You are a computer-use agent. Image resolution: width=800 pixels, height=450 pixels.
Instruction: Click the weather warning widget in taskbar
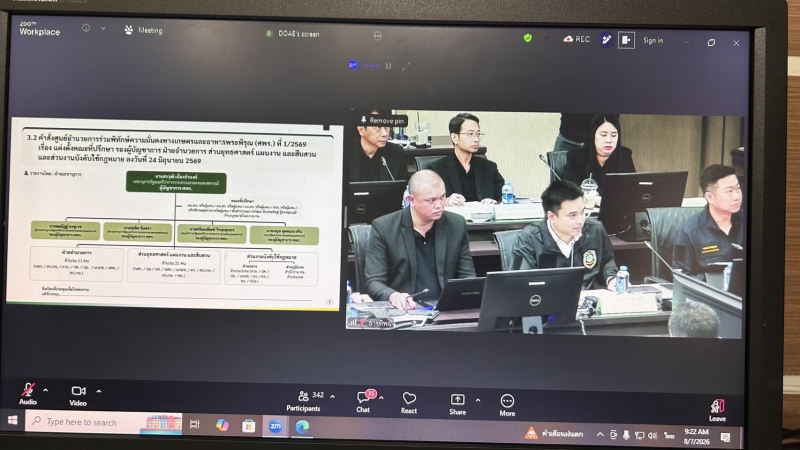click(554, 434)
